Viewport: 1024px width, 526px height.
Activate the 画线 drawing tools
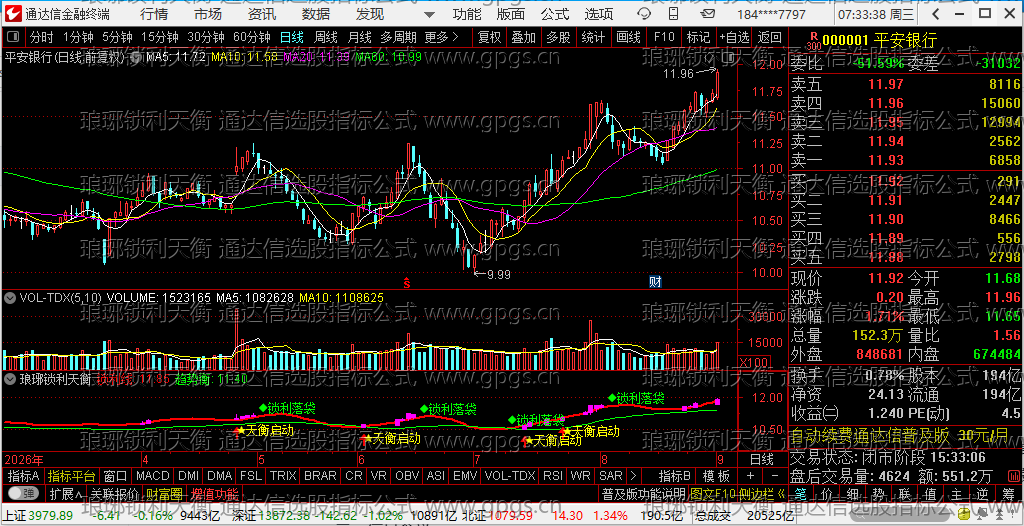click(x=628, y=37)
